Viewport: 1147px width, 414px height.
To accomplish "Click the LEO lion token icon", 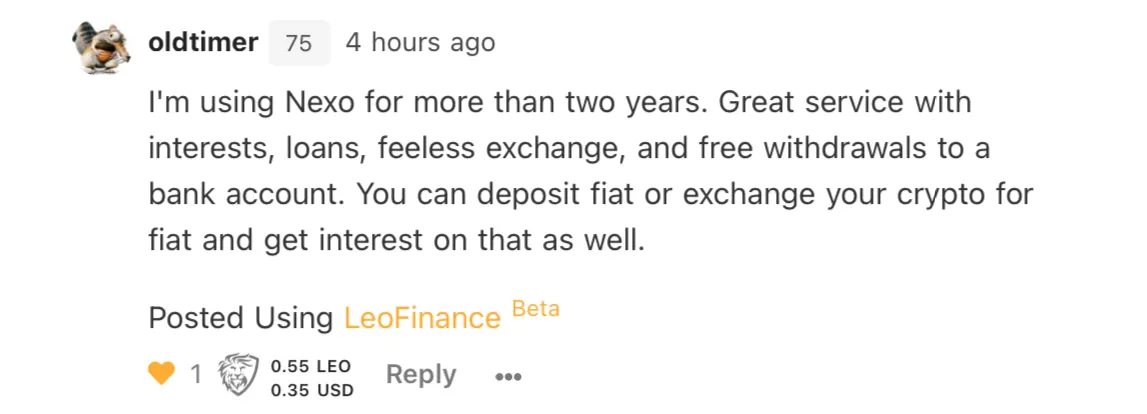I will click(x=238, y=375).
